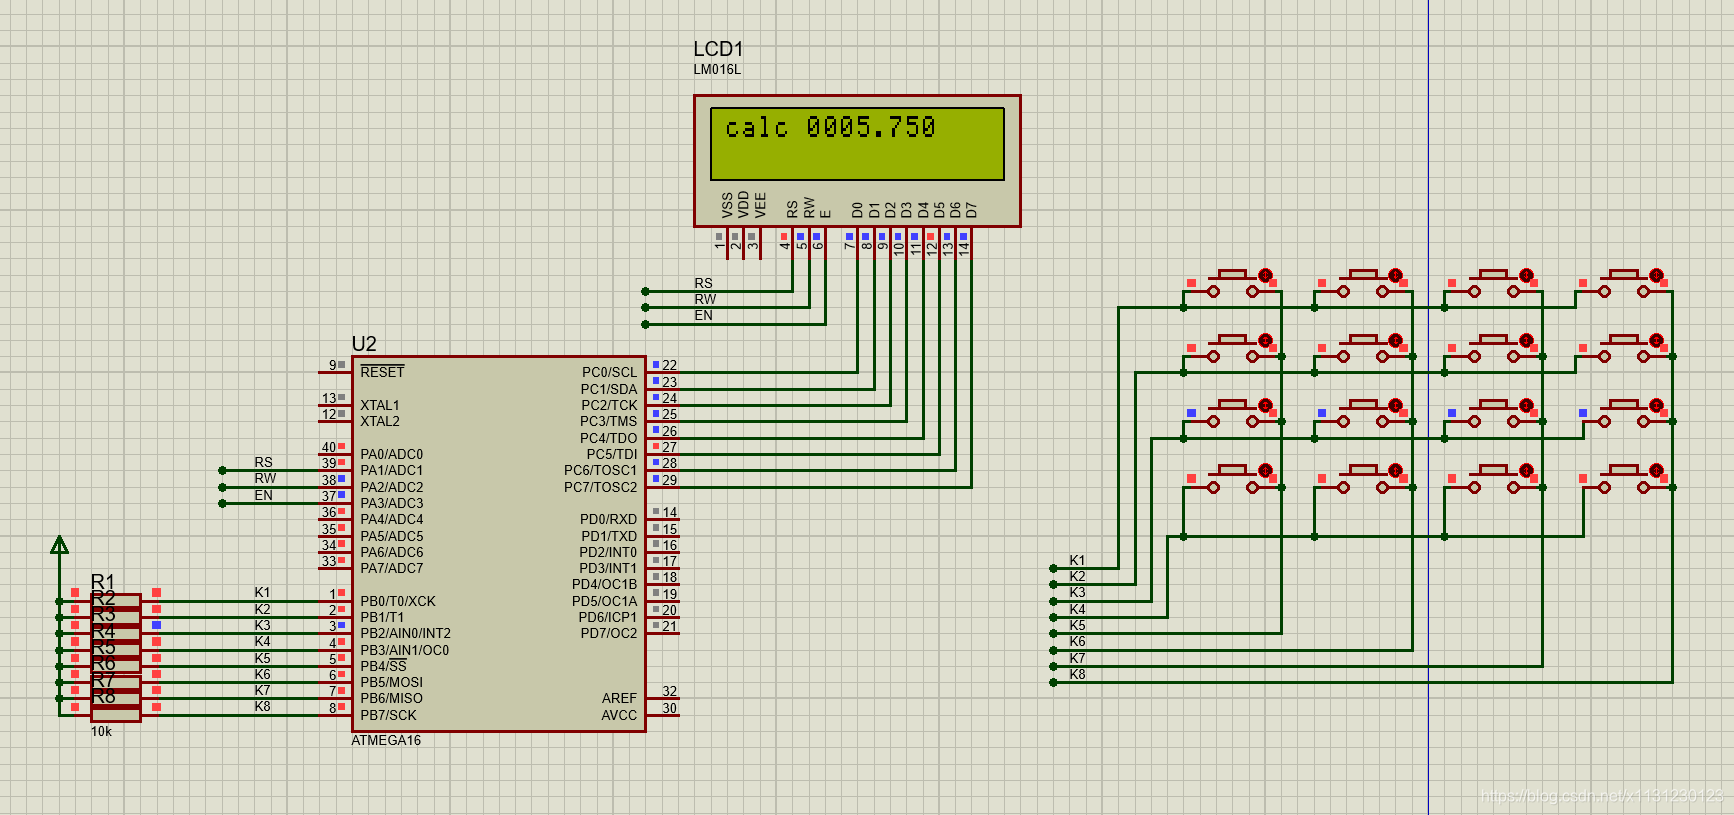1734x815 pixels.
Task: Click the K8 terminal on keypad wiring
Action: 1053,682
